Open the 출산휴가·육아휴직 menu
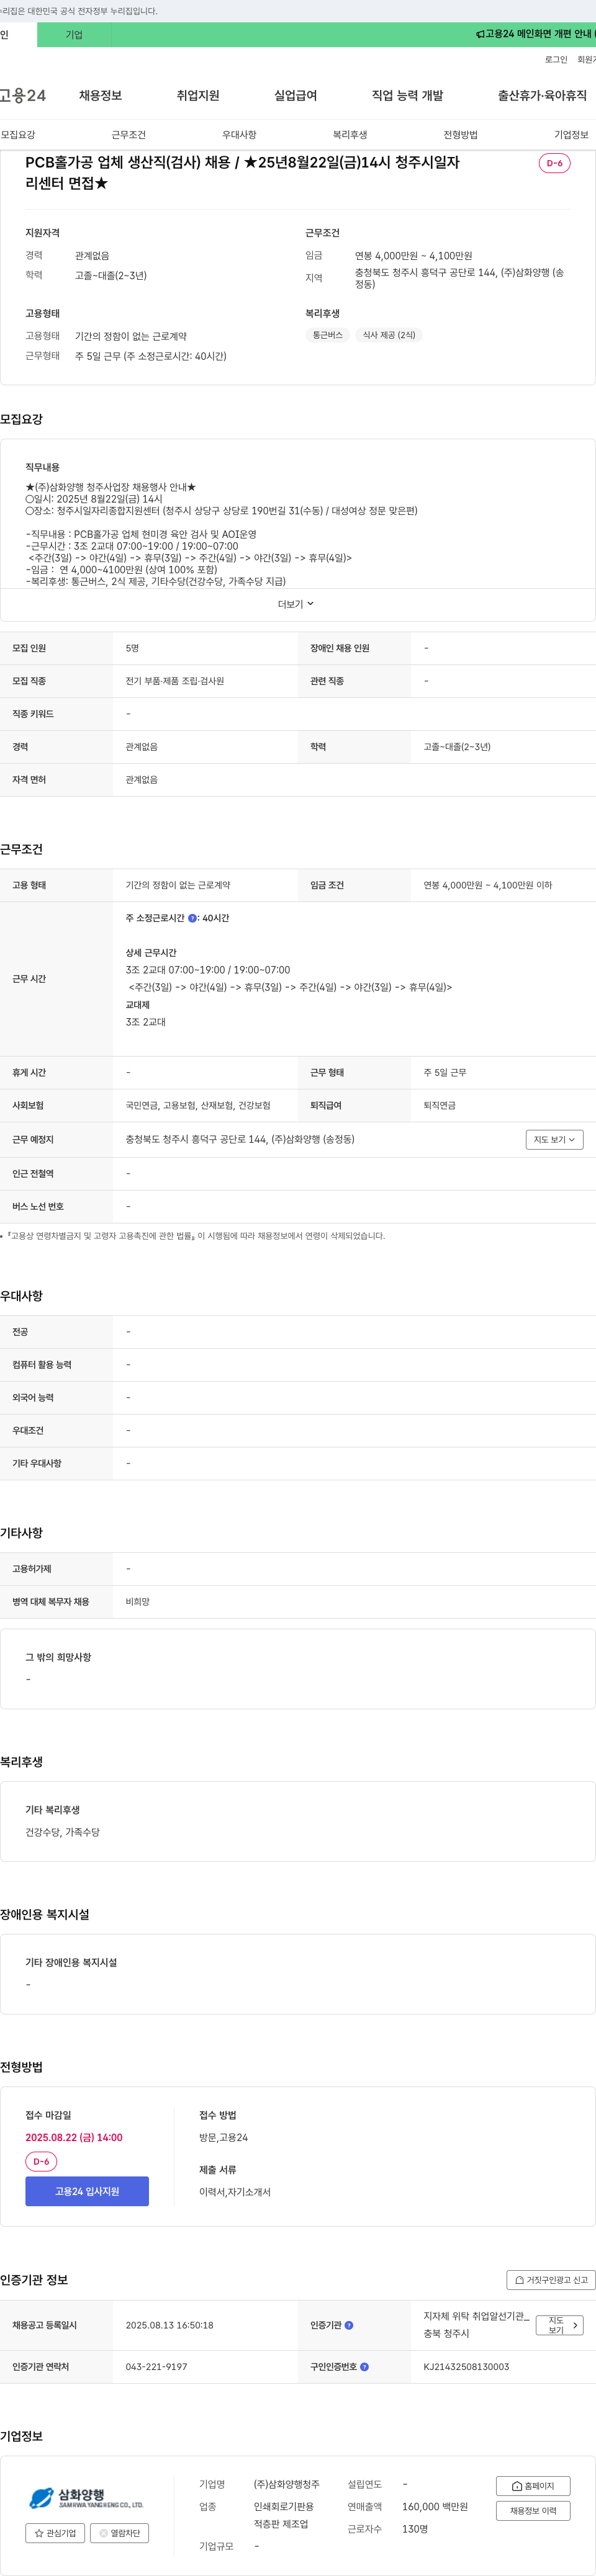Image resolution: width=596 pixels, height=2576 pixels. 542,96
